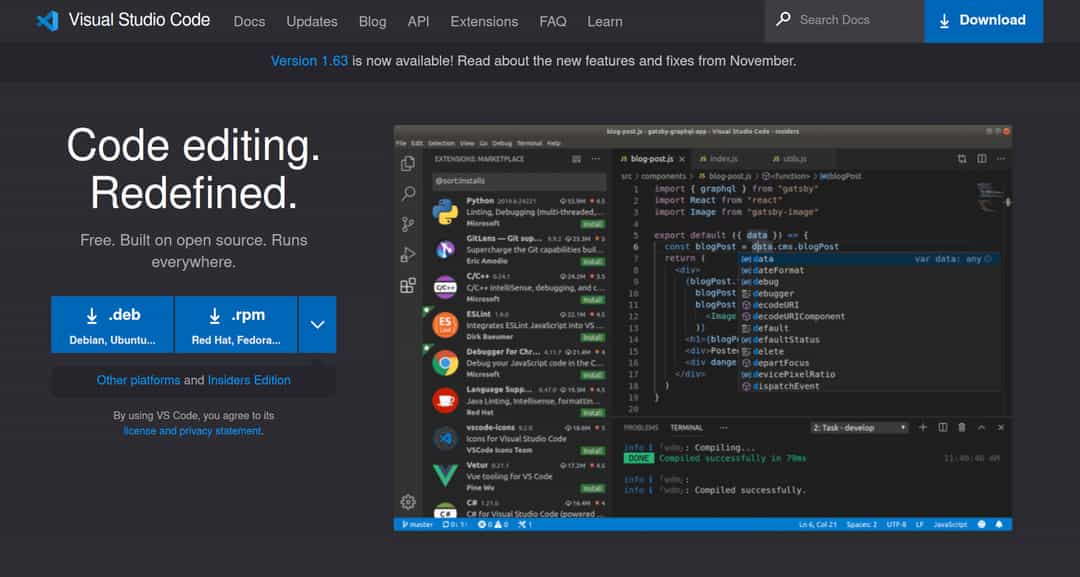Click the search magnifier icon in the header
This screenshot has height=577, width=1080.
(783, 19)
